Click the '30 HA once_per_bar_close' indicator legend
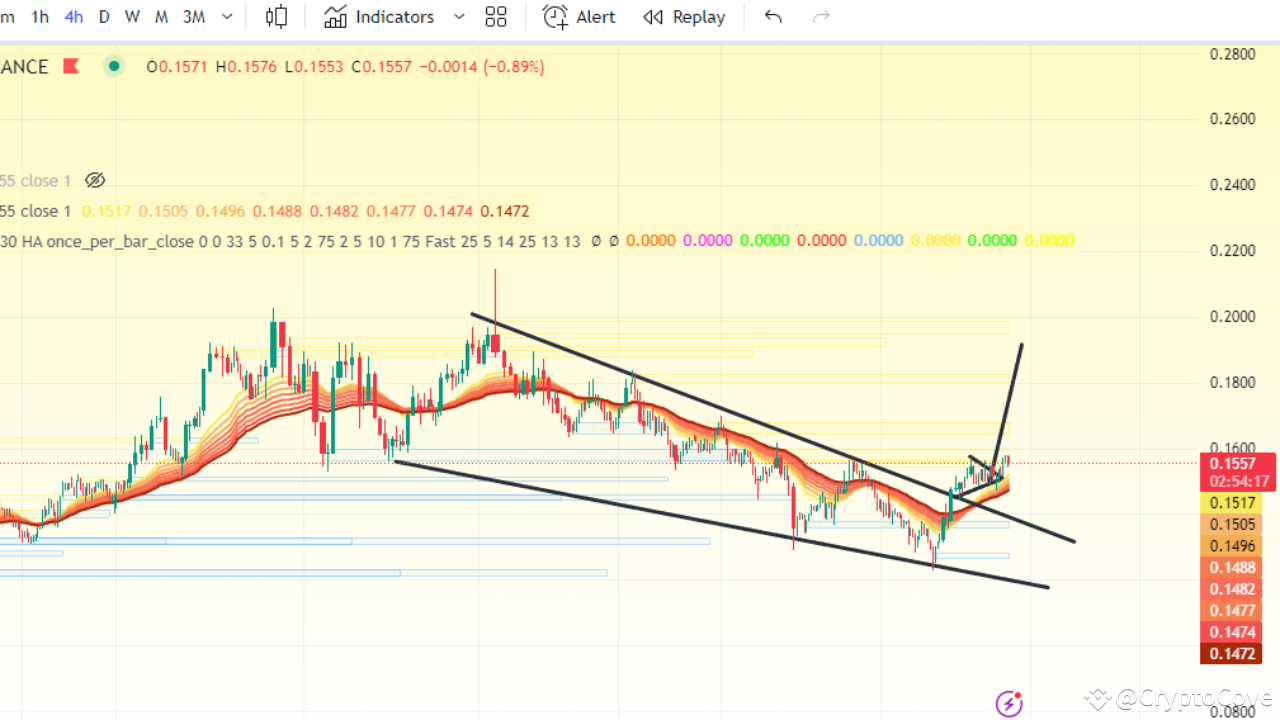 point(100,241)
